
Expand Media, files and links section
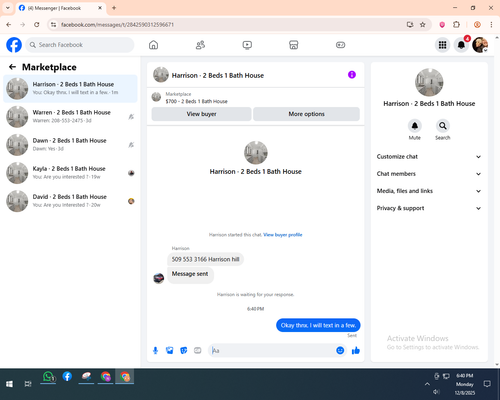tap(429, 191)
